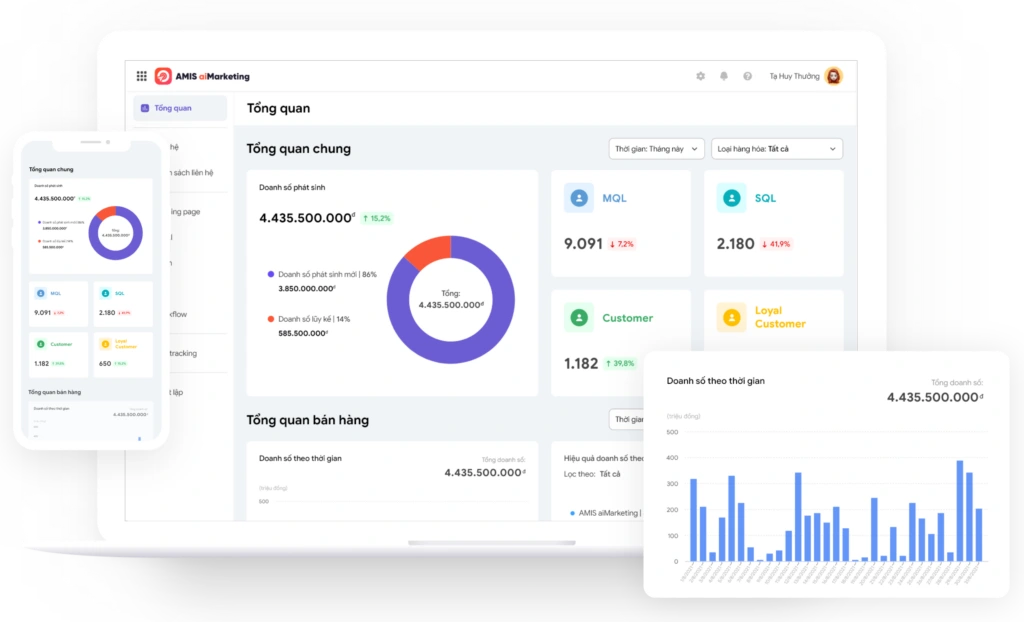This screenshot has height=622, width=1024.
Task: Click the blue MQL person icon
Action: point(578,197)
